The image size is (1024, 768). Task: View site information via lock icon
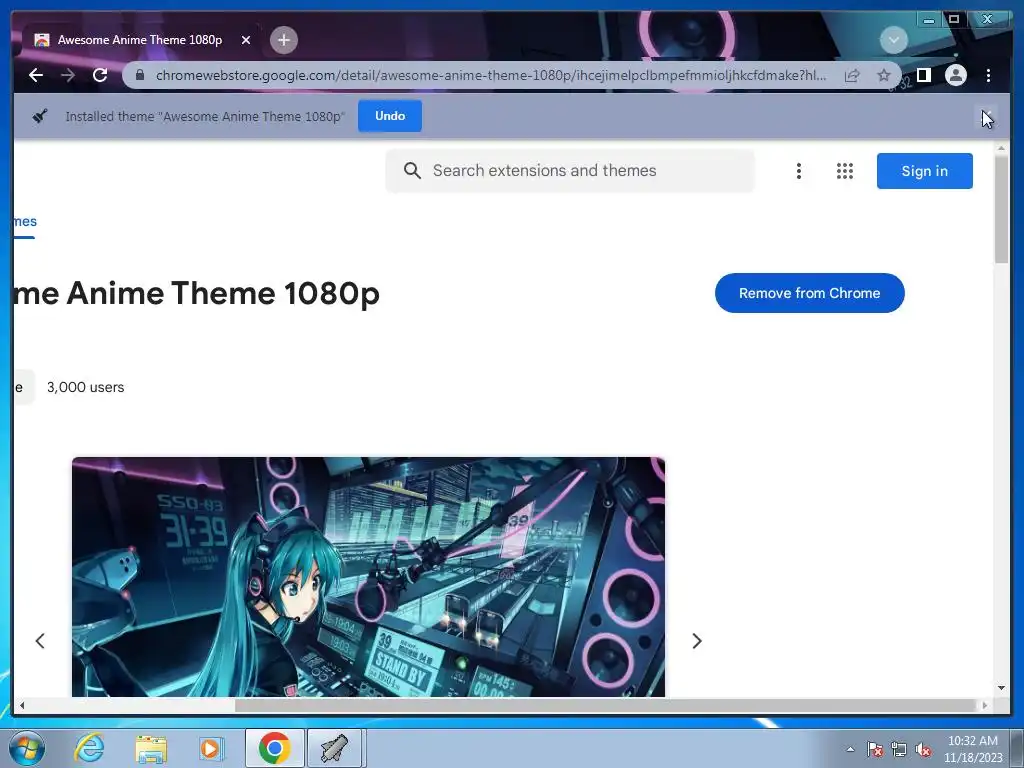[x=140, y=75]
